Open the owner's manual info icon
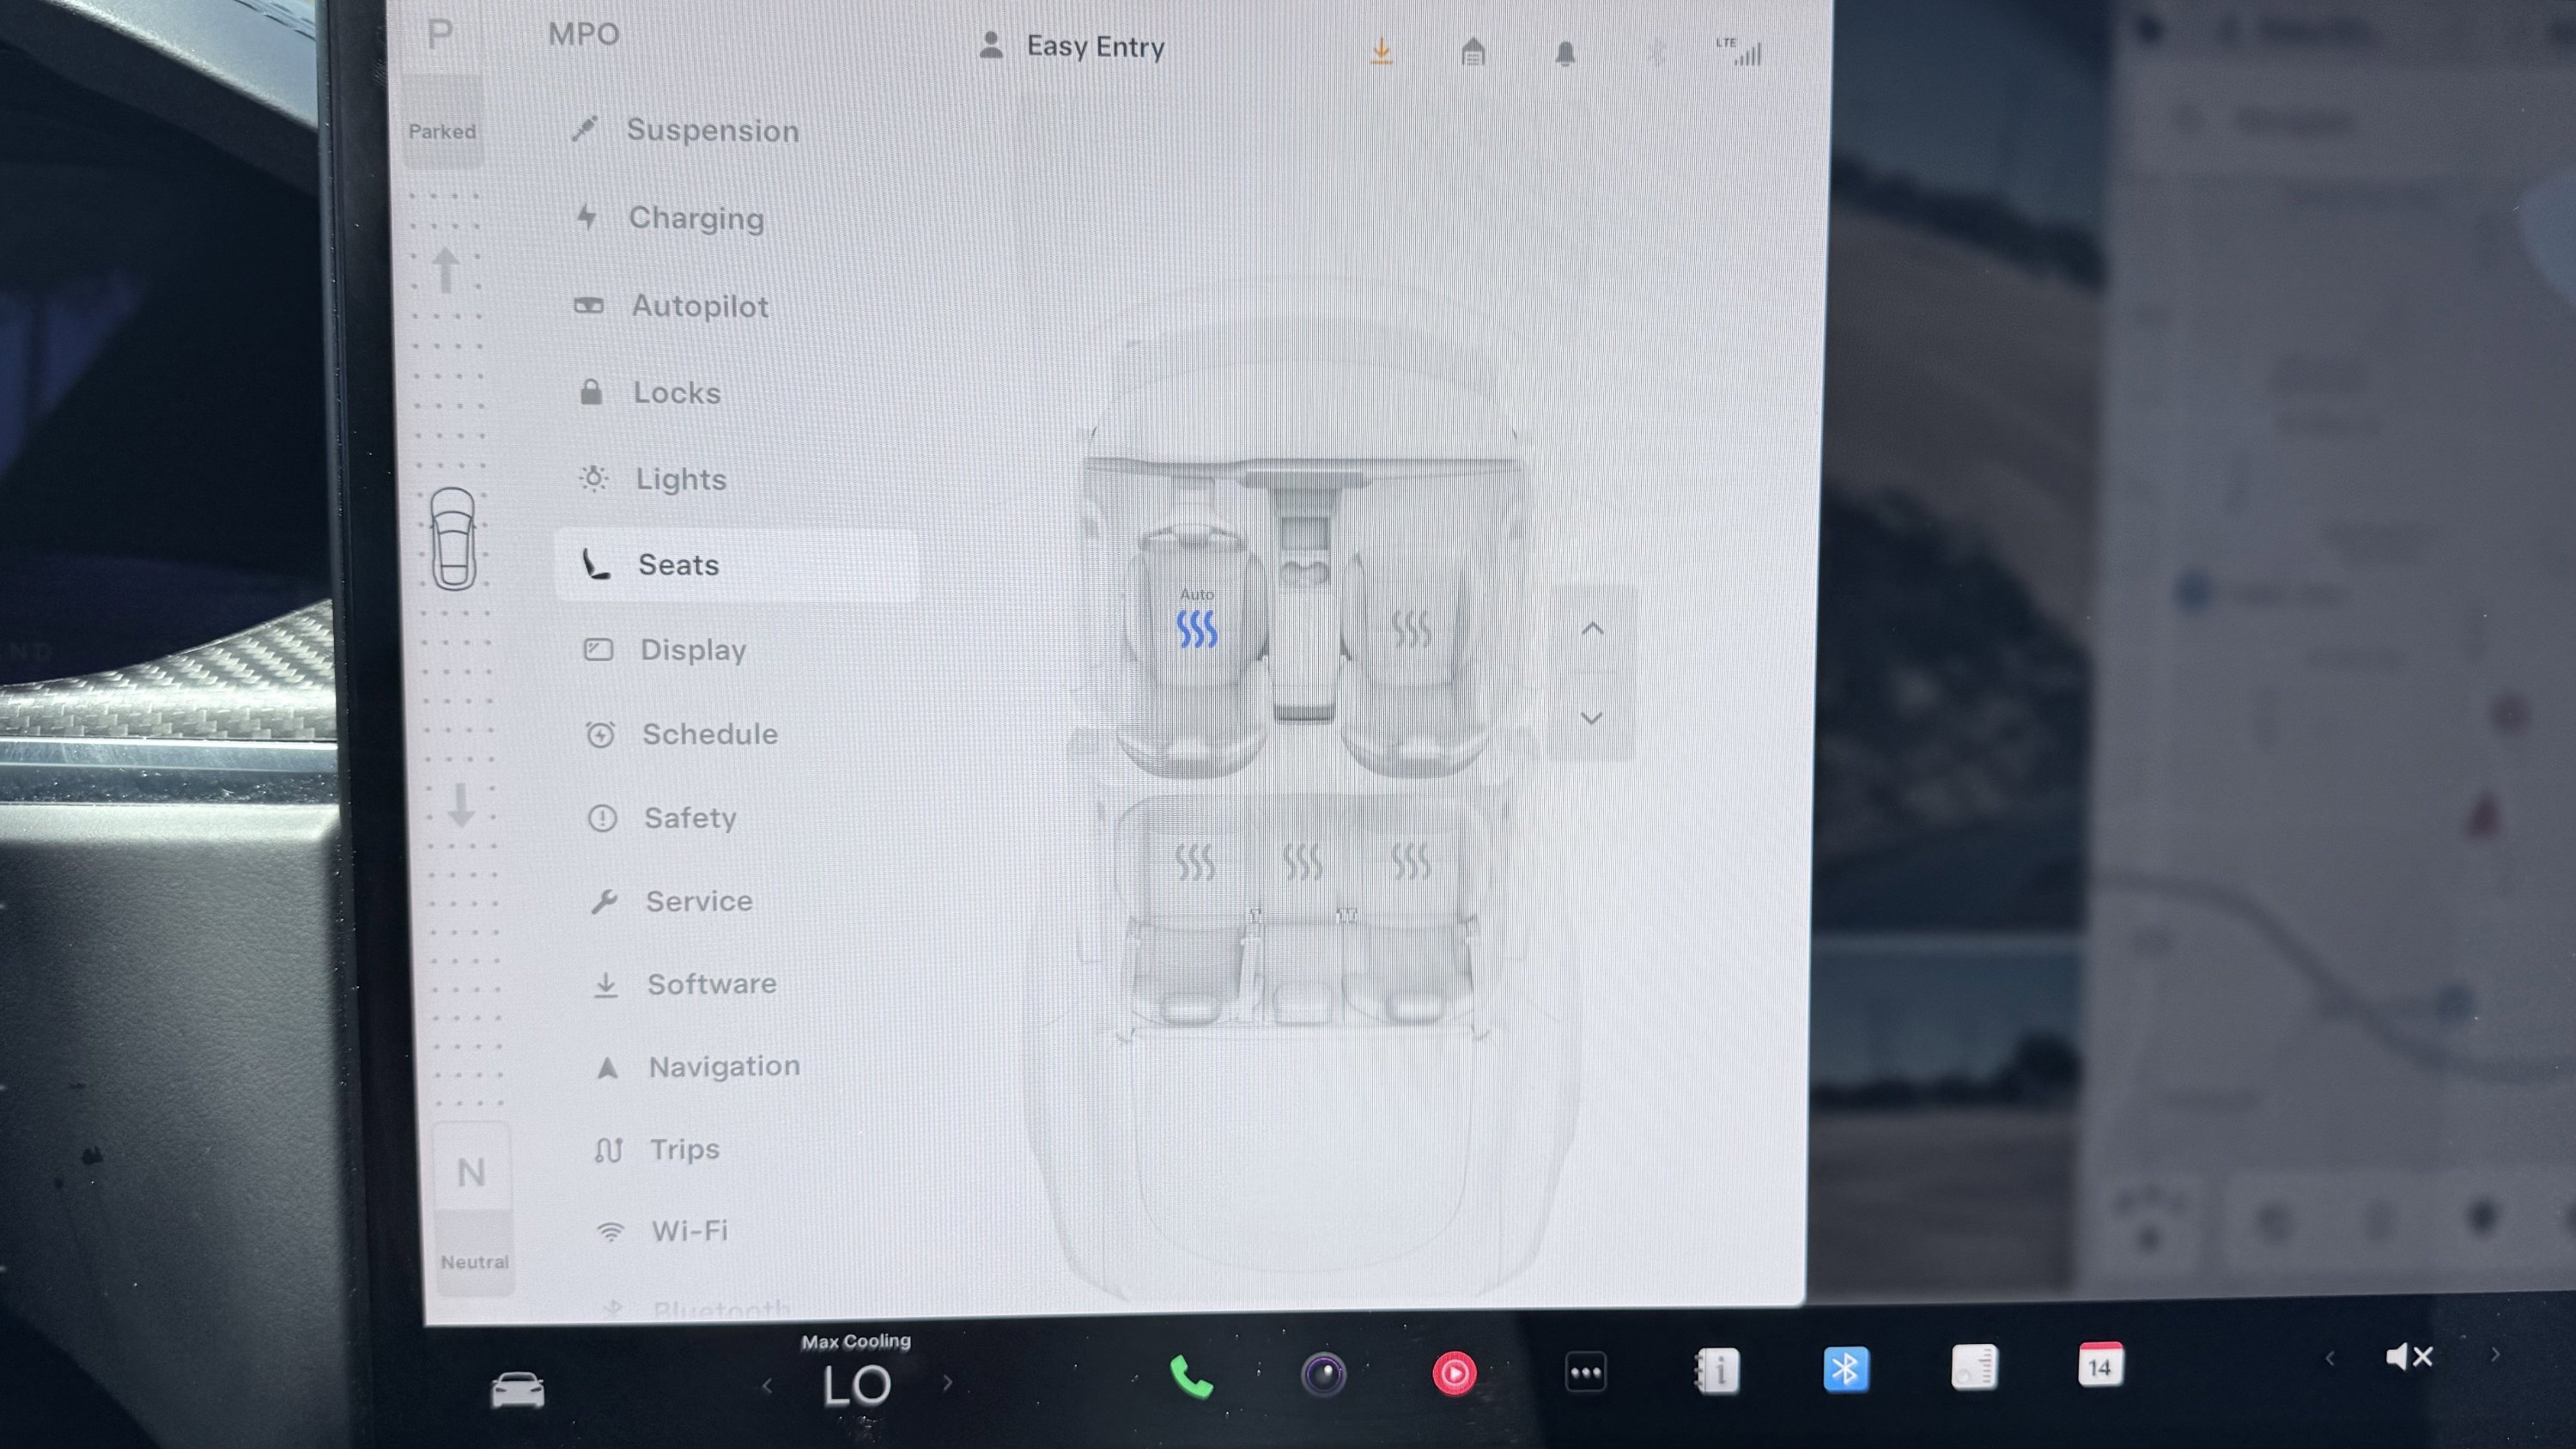 coord(1716,1371)
